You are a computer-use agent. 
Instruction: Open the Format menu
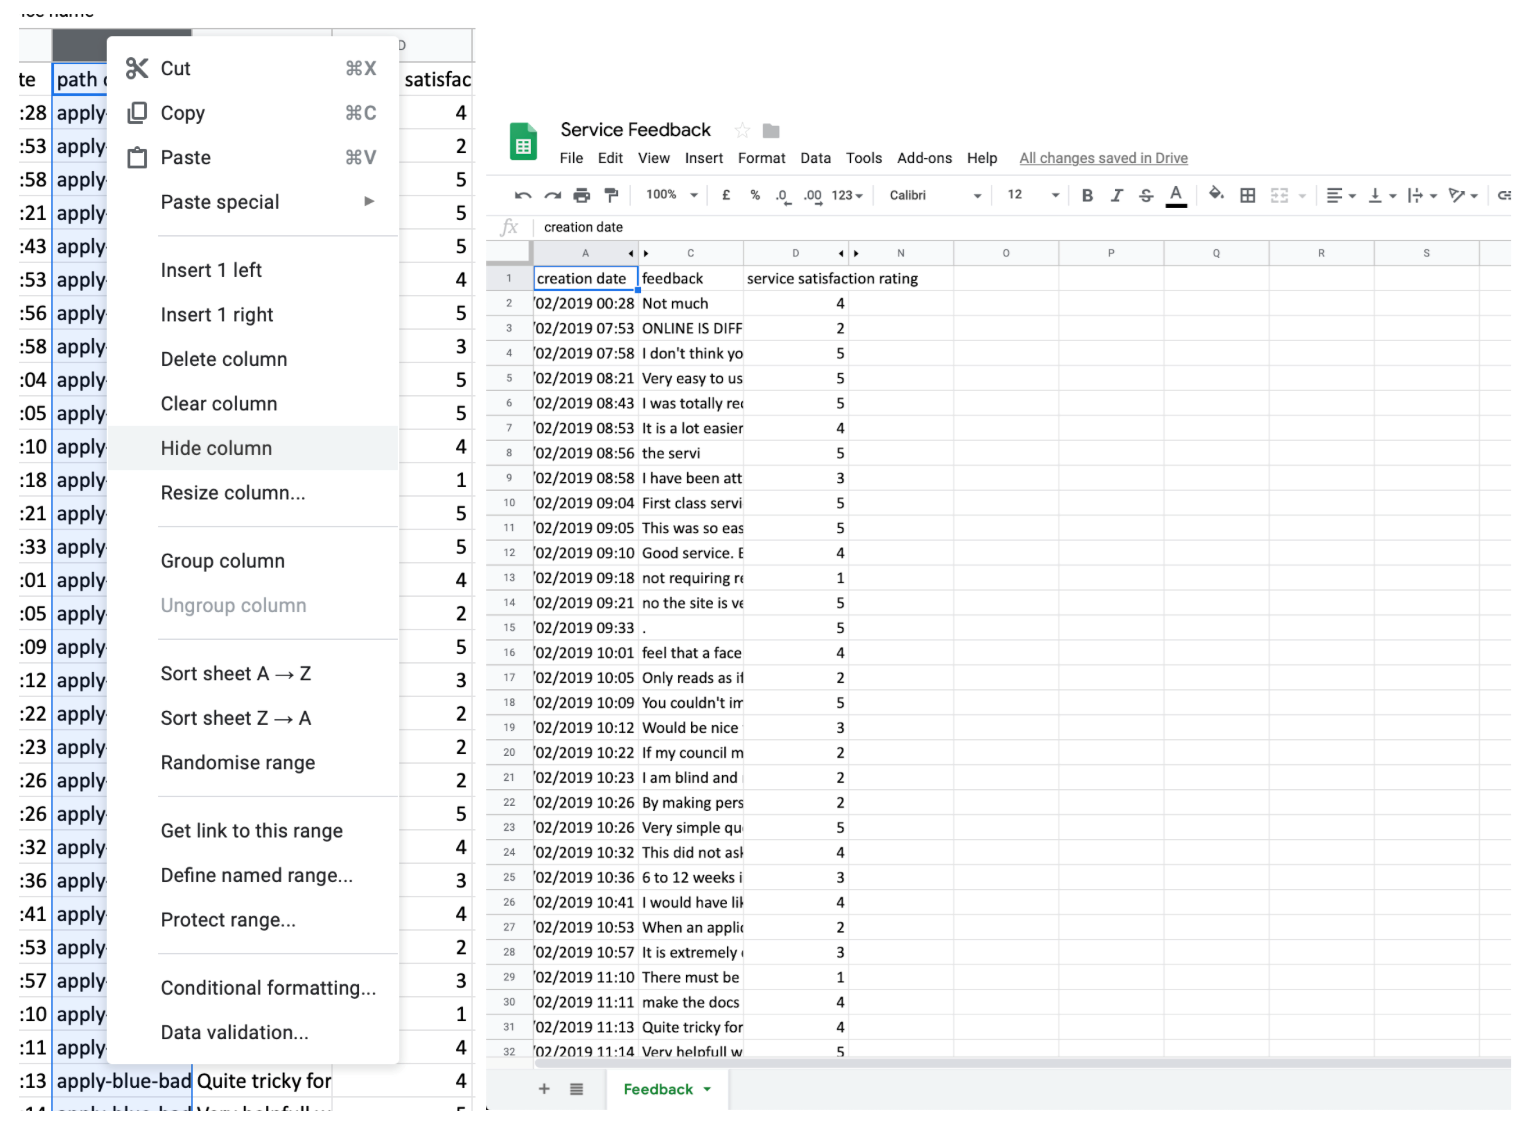point(761,158)
